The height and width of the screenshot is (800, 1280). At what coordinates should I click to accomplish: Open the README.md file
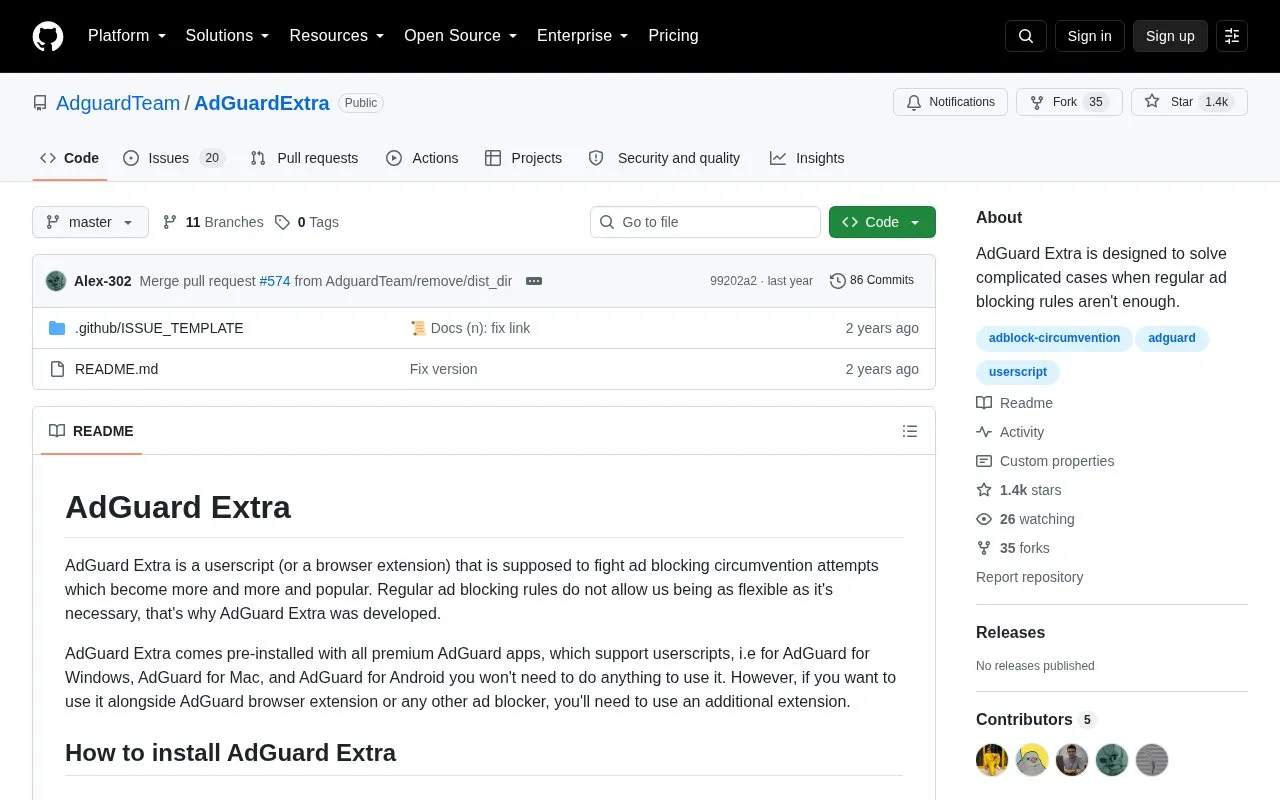pyautogui.click(x=116, y=369)
